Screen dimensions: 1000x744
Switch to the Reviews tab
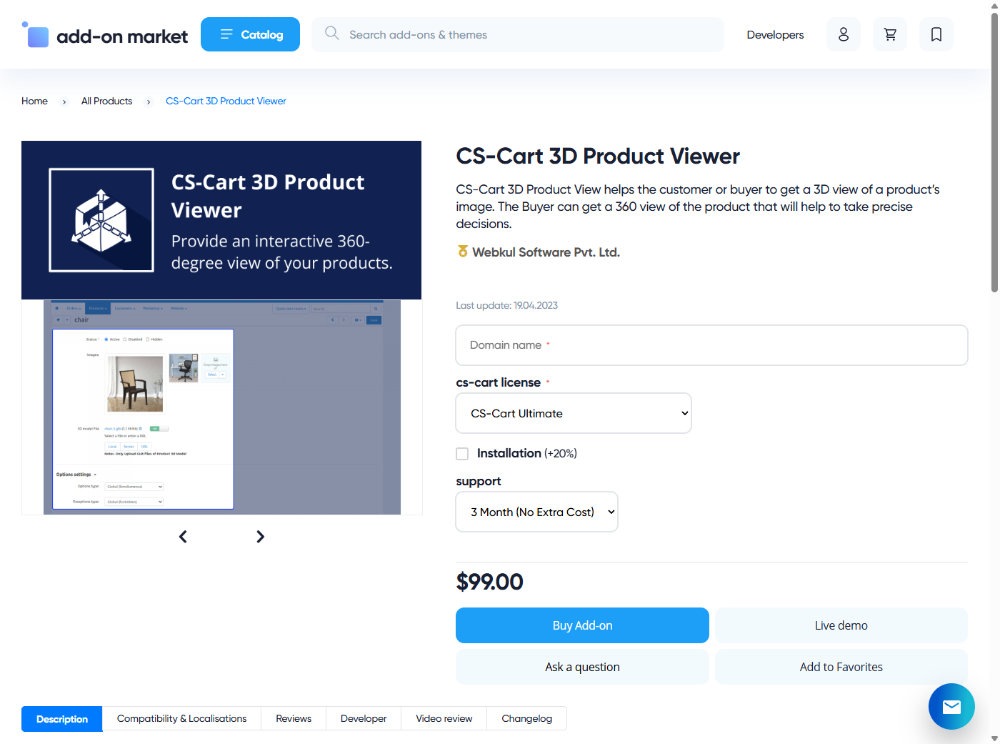click(293, 719)
